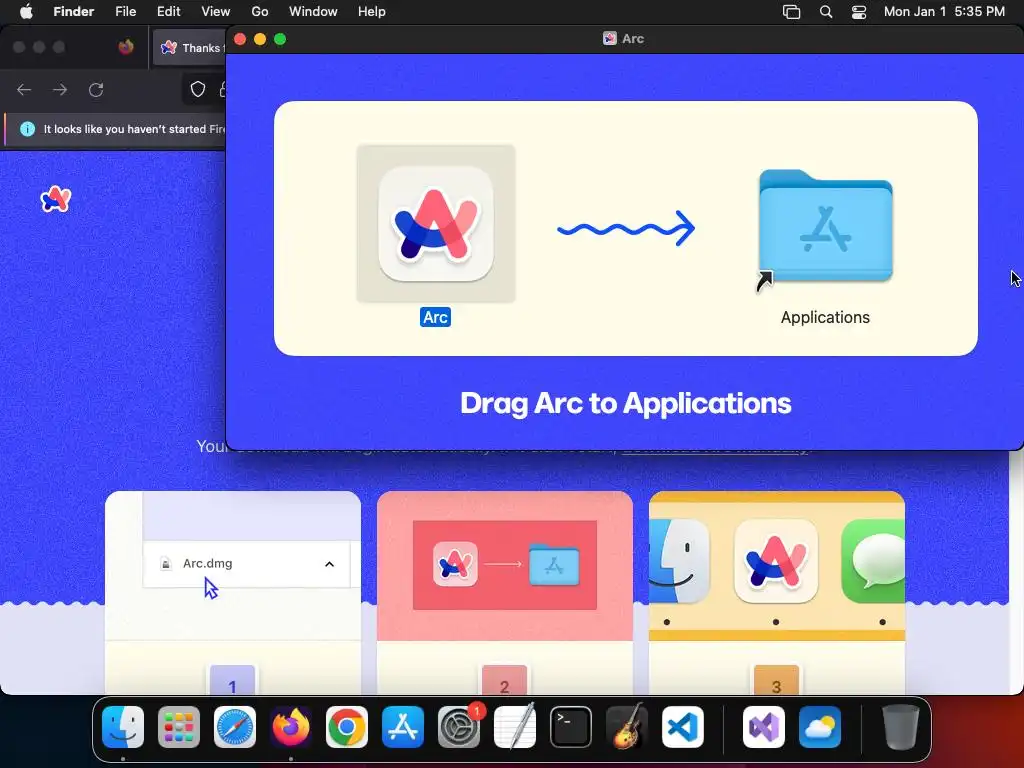Click the Arc icon in step 3 dock illustration
The width and height of the screenshot is (1024, 768).
tap(776, 562)
